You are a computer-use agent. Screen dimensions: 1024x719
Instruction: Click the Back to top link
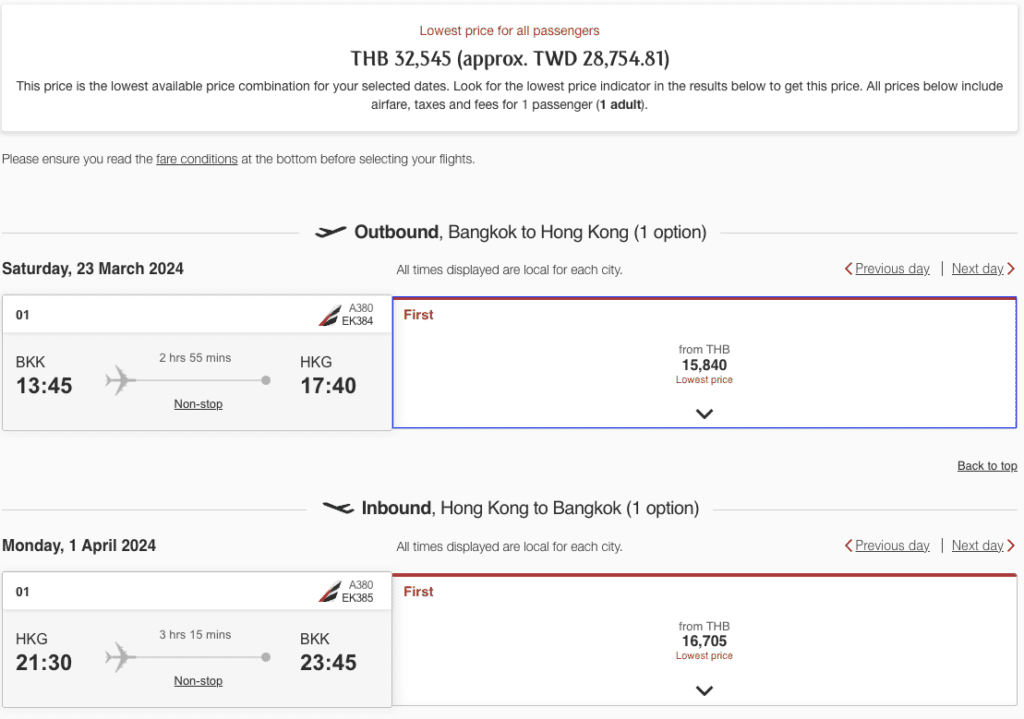point(987,466)
